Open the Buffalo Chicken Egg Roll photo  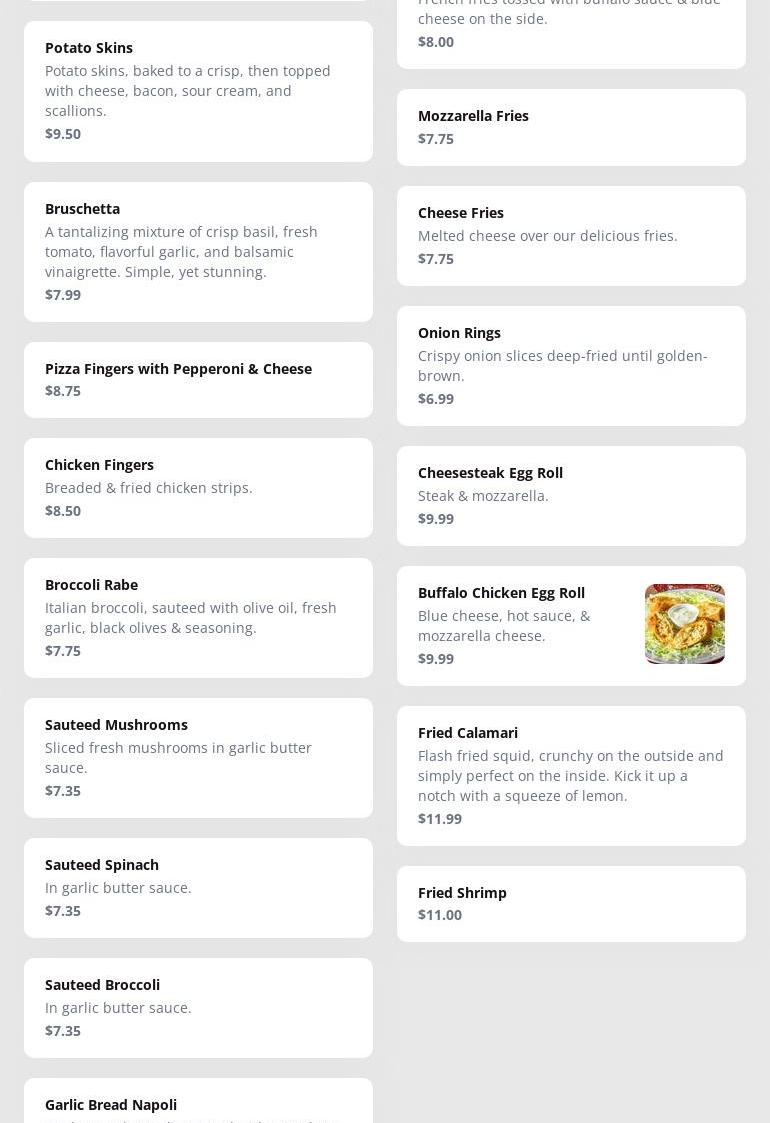tap(684, 624)
